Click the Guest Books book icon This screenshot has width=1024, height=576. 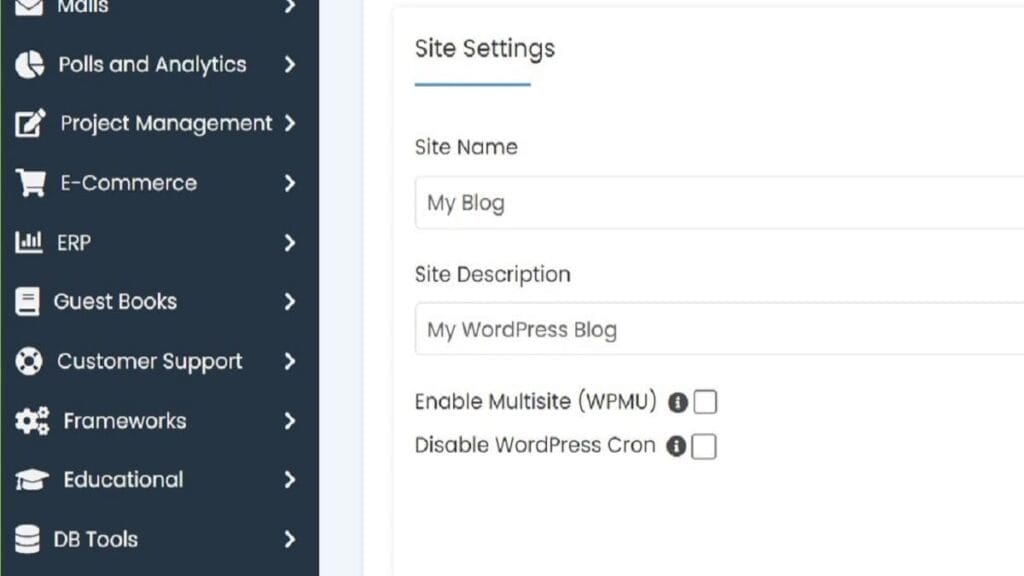(30, 301)
